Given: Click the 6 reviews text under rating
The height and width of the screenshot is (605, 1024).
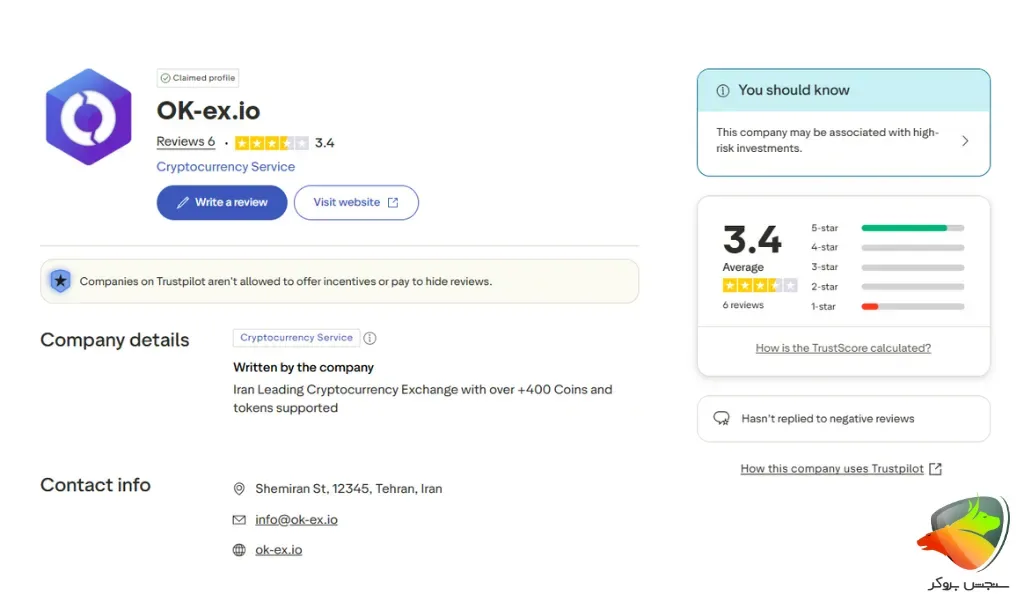Looking at the screenshot, I should (743, 305).
